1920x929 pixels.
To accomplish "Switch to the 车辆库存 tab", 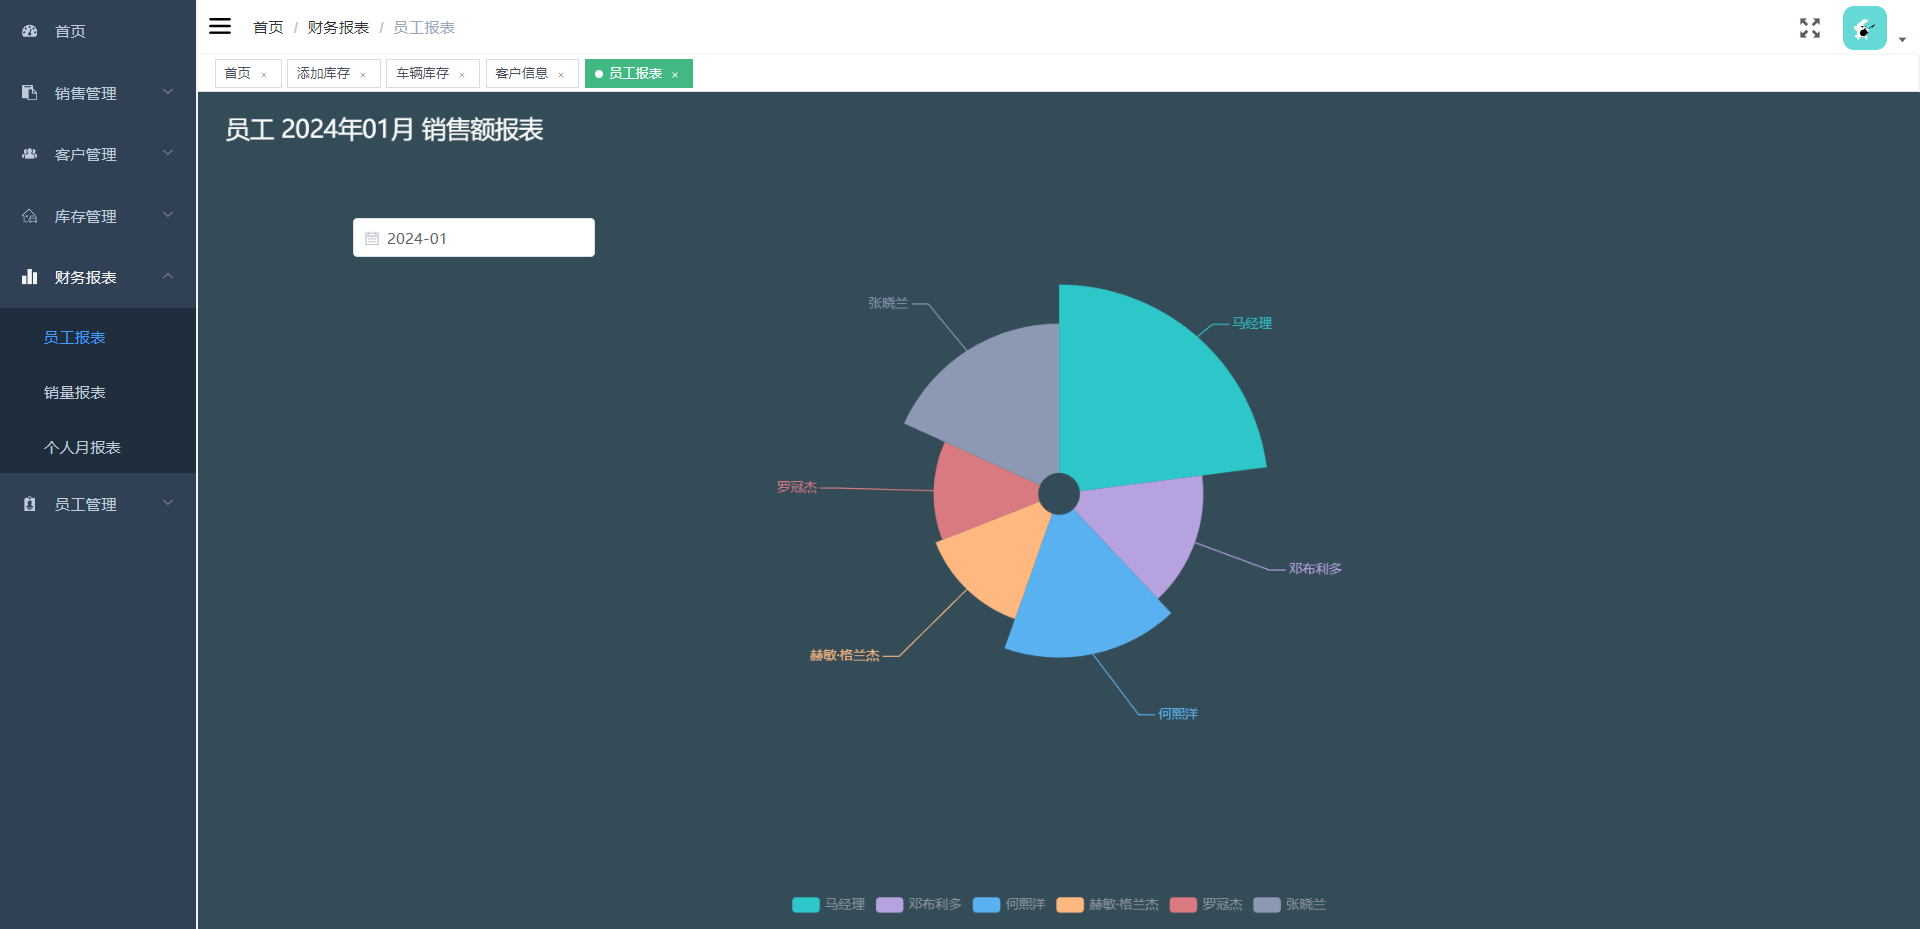I will click(424, 73).
